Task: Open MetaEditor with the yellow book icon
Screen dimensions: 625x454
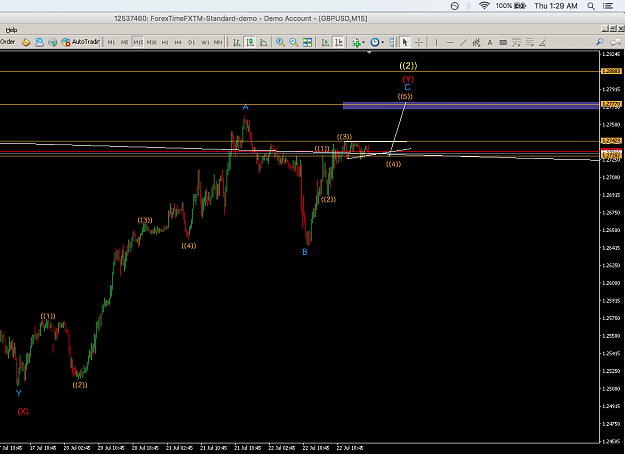Action: point(26,42)
